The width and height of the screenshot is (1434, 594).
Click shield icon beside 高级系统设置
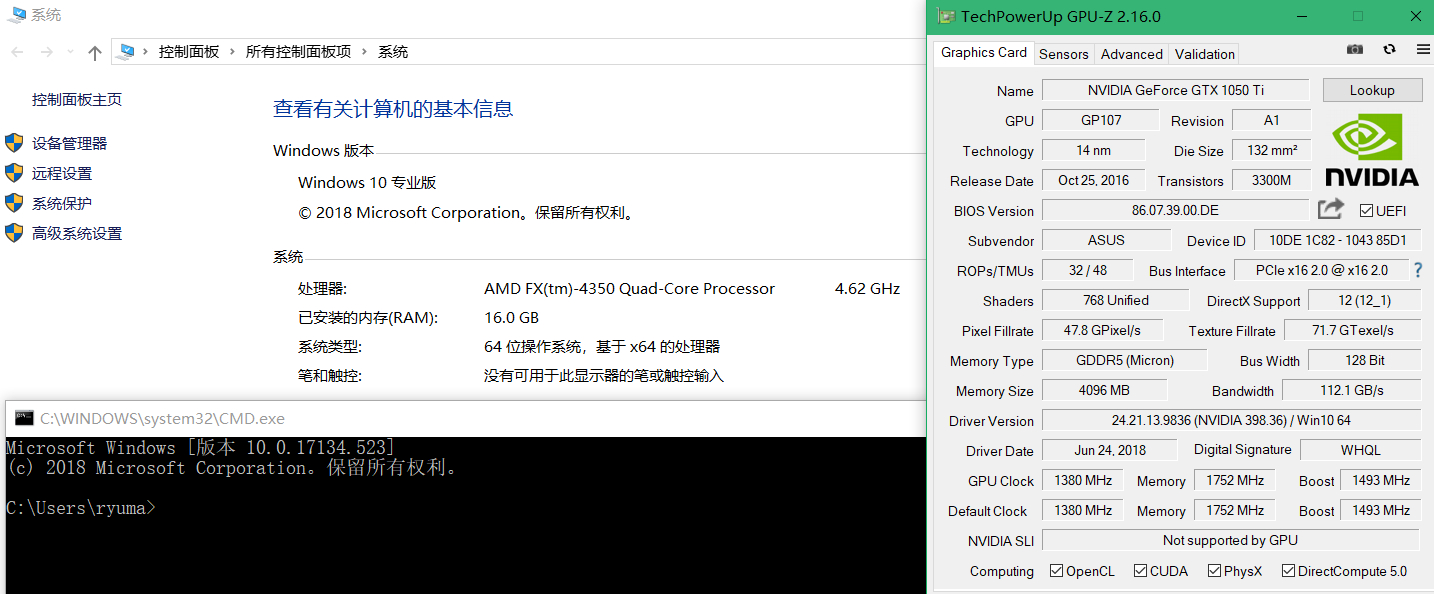pos(14,233)
